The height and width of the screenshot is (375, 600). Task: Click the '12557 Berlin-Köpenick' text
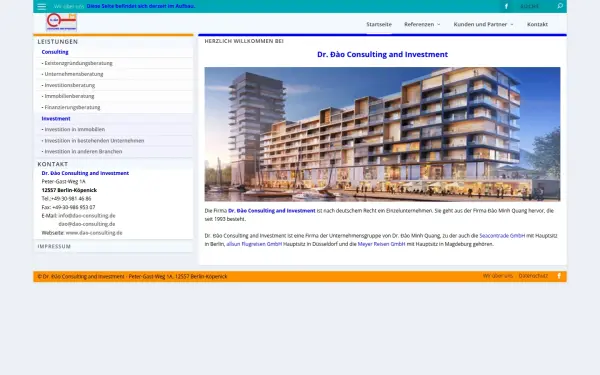coord(69,190)
